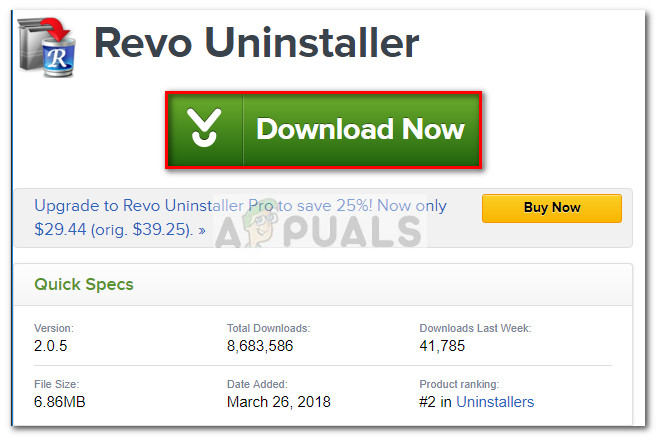656x437 pixels.
Task: Click the Version label
Action: (54, 328)
